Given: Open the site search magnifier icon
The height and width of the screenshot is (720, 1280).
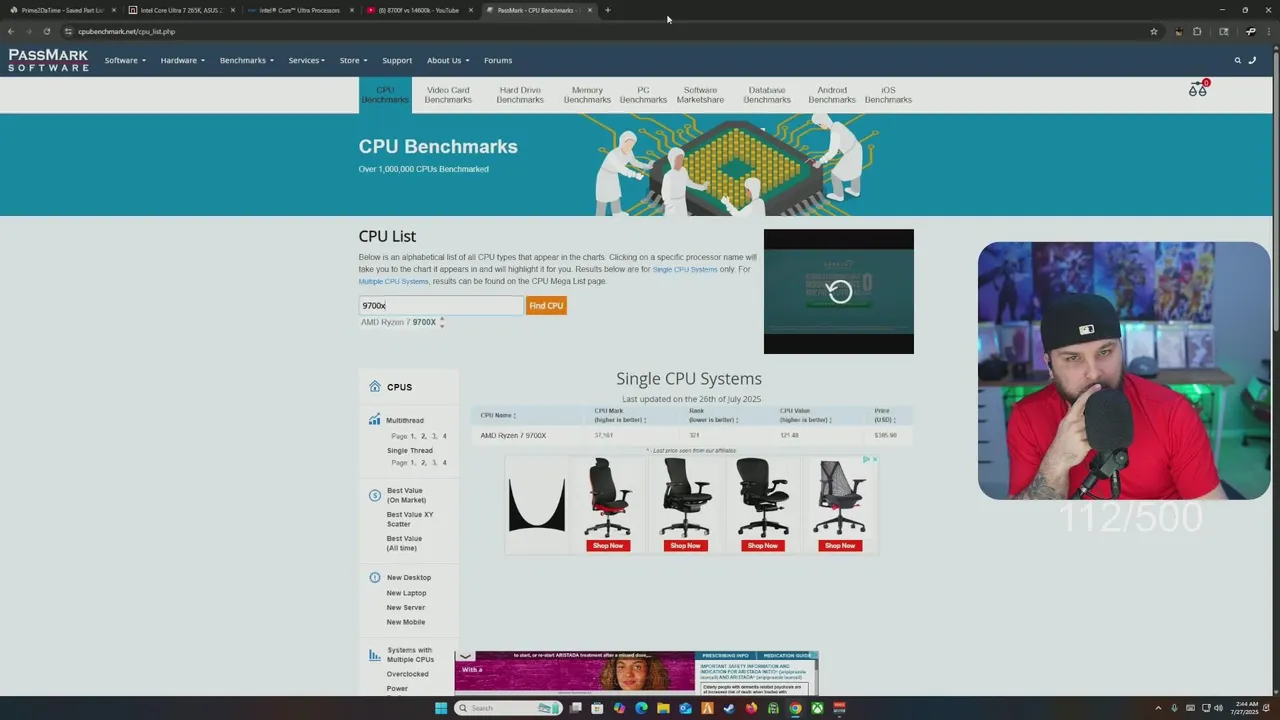Looking at the screenshot, I should point(1237,60).
